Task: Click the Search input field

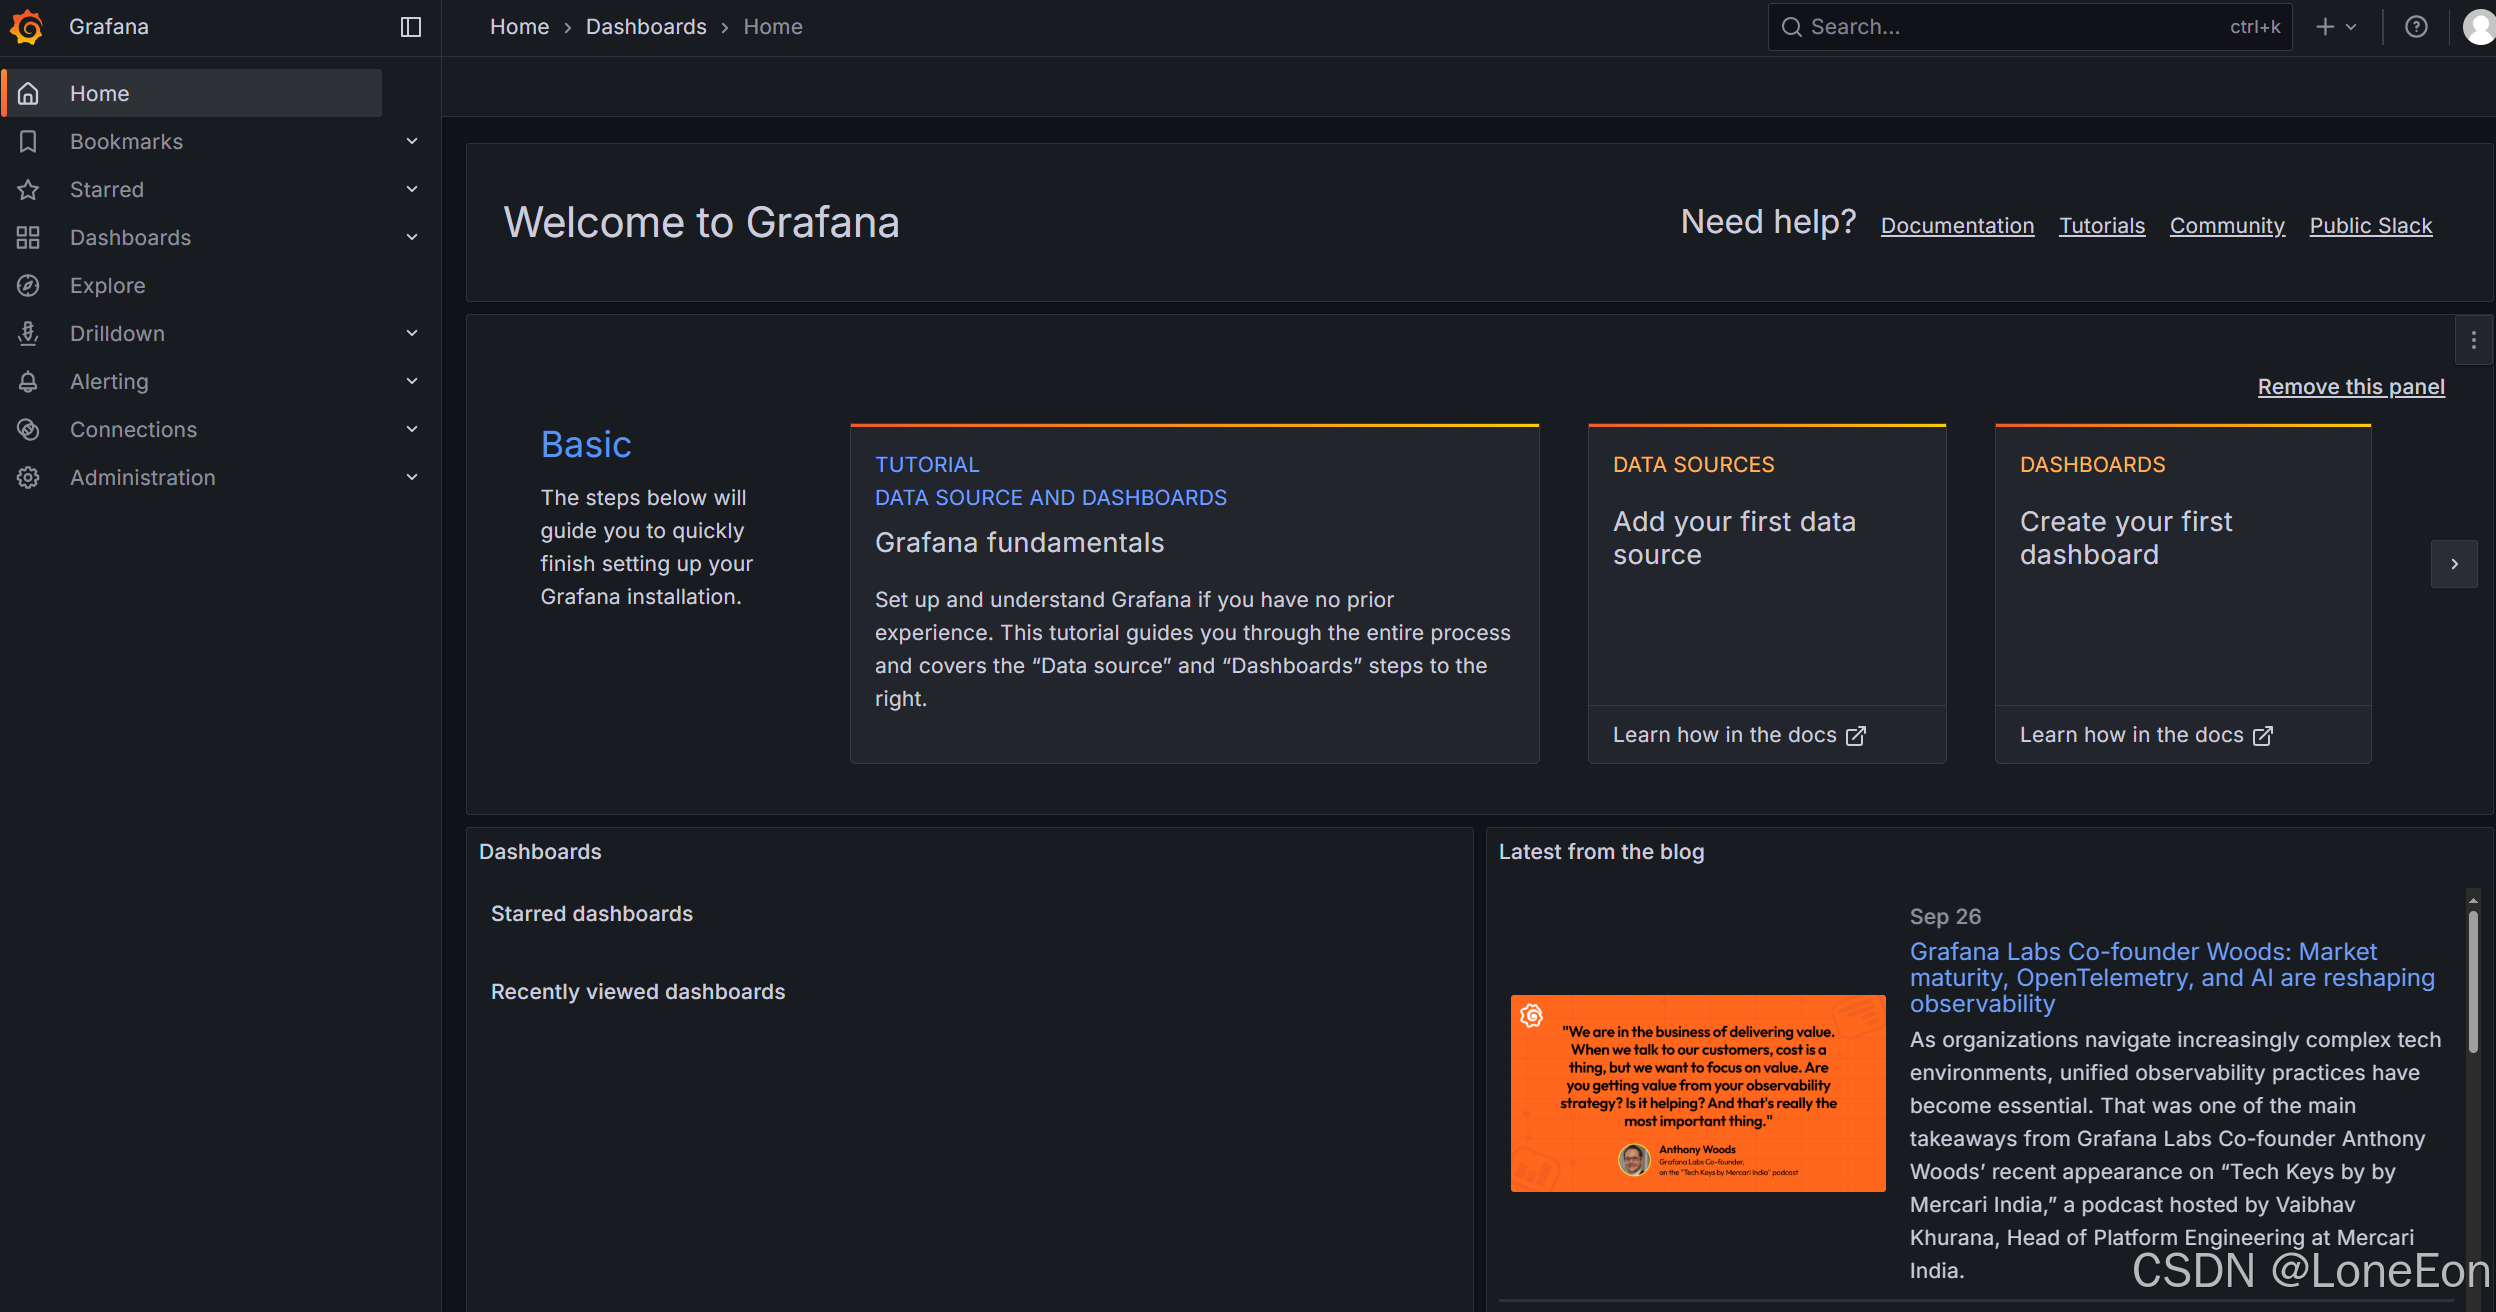Action: point(2030,27)
